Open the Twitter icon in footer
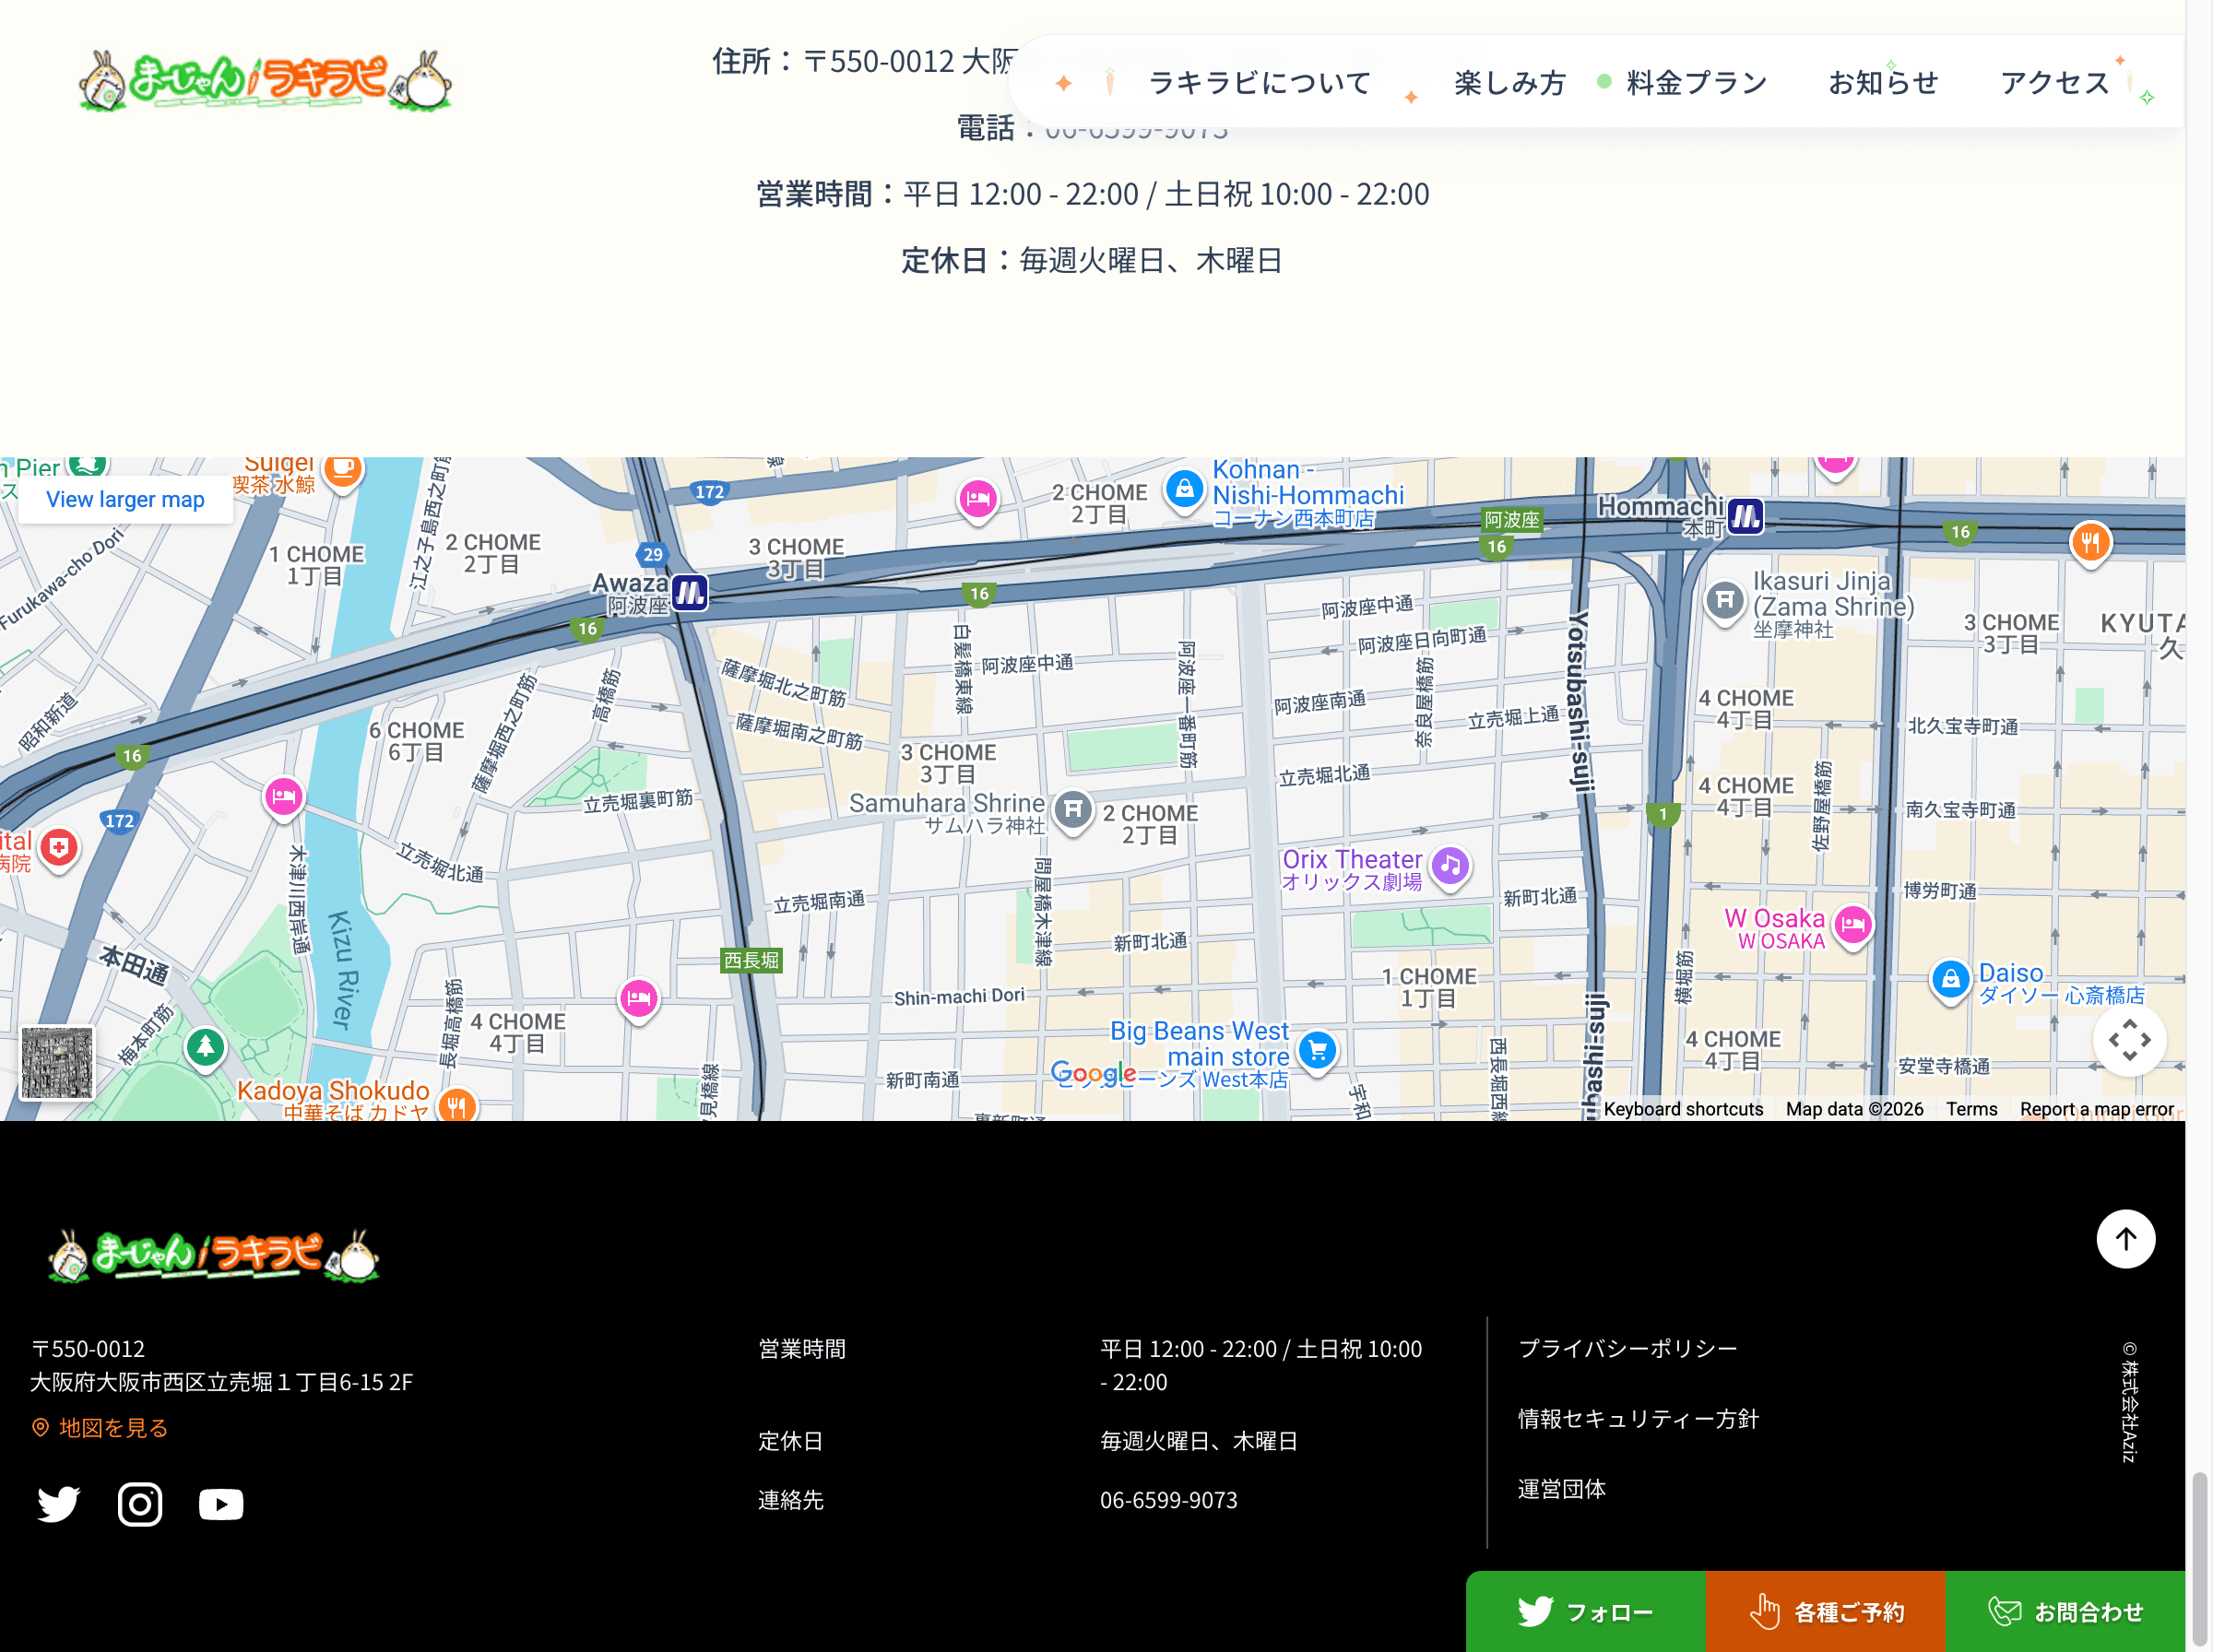 [x=58, y=1504]
